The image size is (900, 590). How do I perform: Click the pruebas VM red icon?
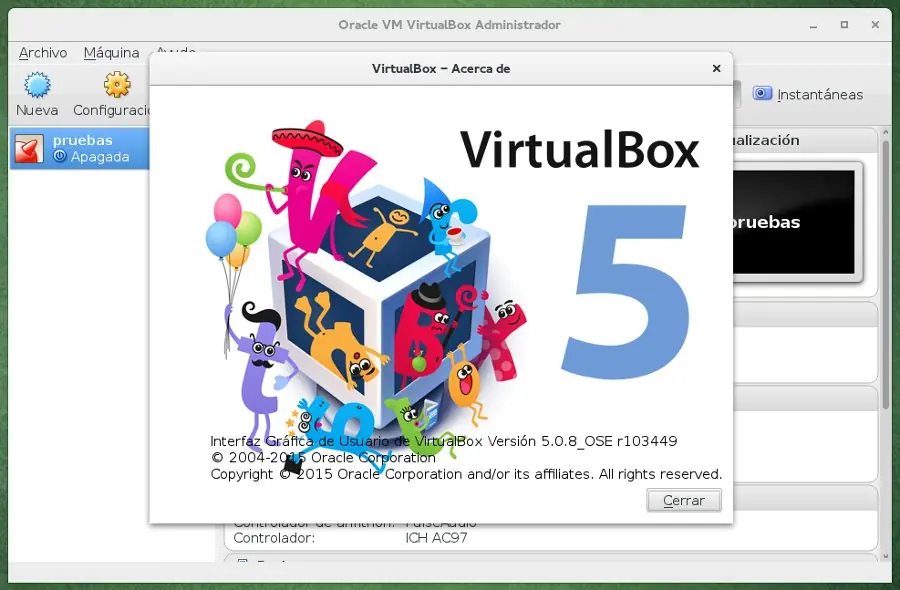point(29,149)
